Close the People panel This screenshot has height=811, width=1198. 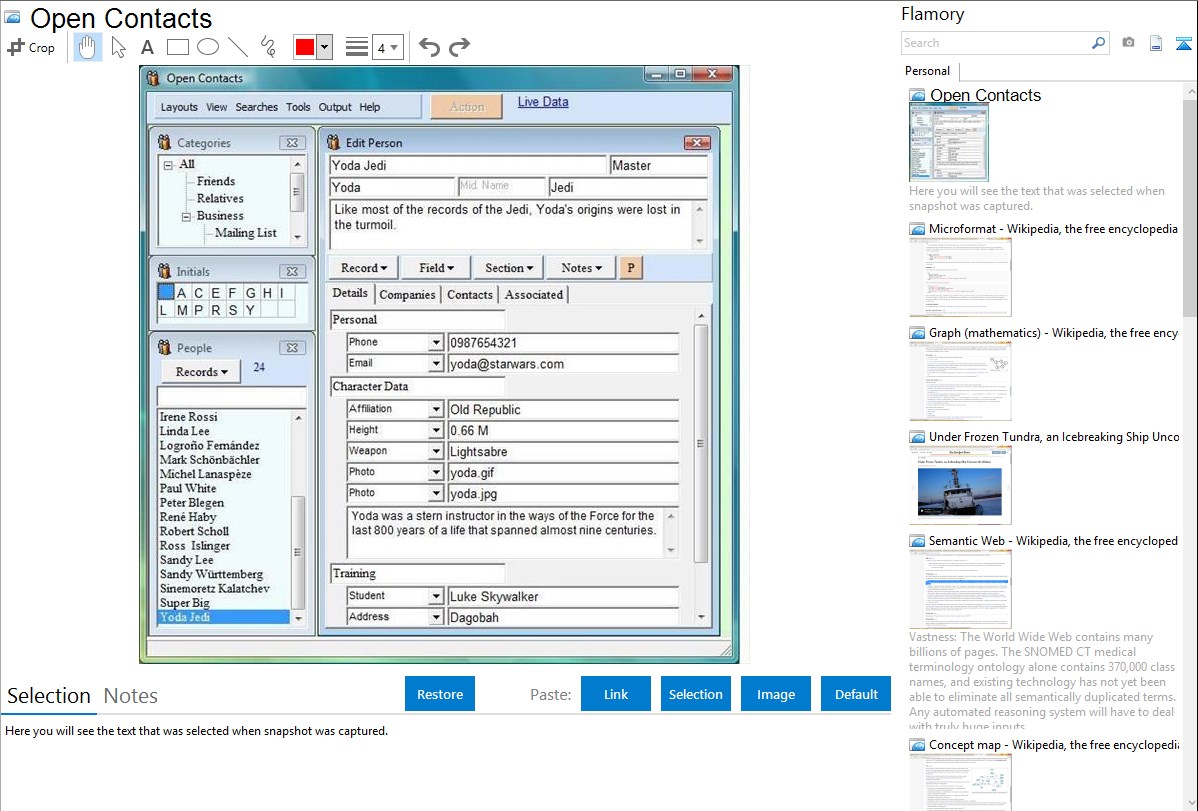(292, 348)
